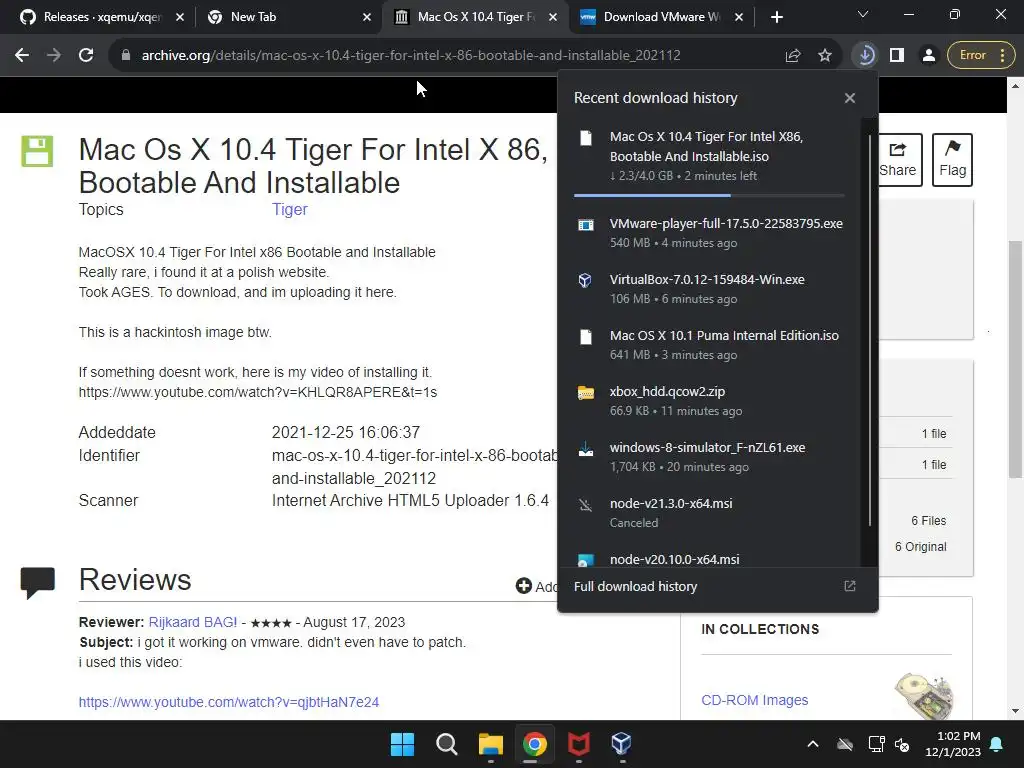The height and width of the screenshot is (768, 1024).
Task: Close the Recent download history popup
Action: point(850,98)
